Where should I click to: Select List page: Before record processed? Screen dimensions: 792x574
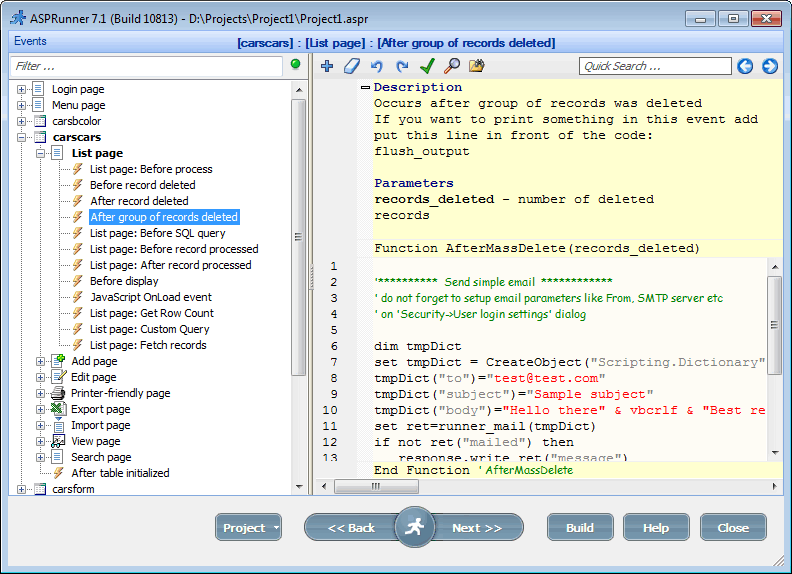click(174, 249)
